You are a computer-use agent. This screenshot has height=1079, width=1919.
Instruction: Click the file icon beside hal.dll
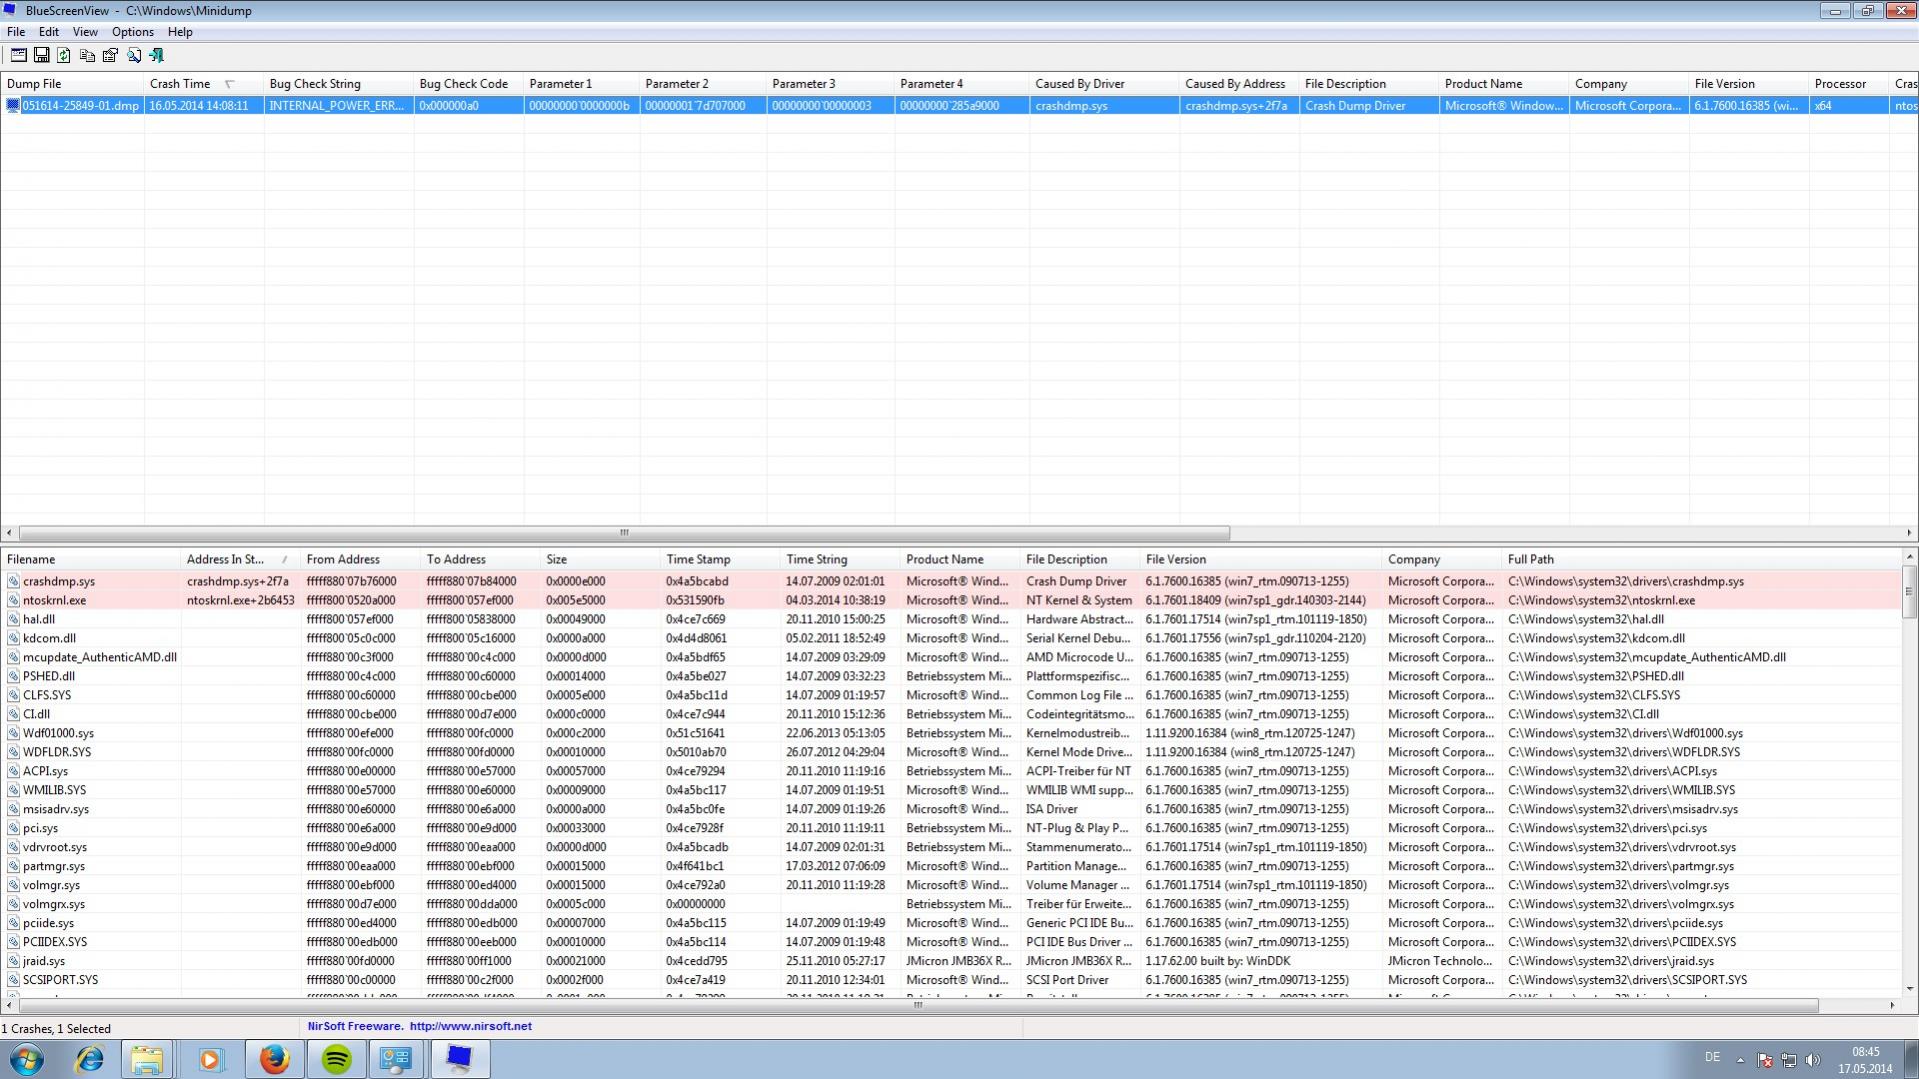point(13,619)
